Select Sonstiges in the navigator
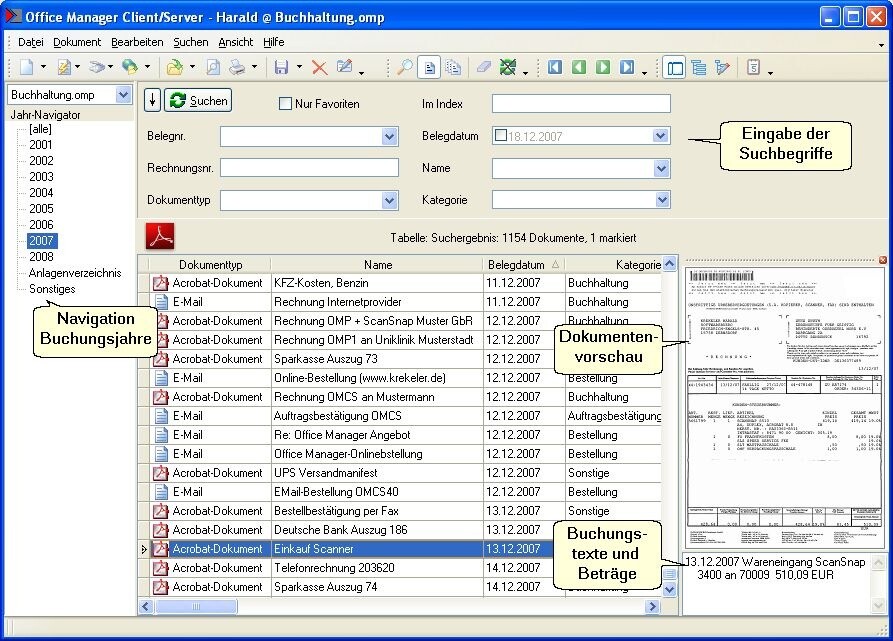 [52, 289]
